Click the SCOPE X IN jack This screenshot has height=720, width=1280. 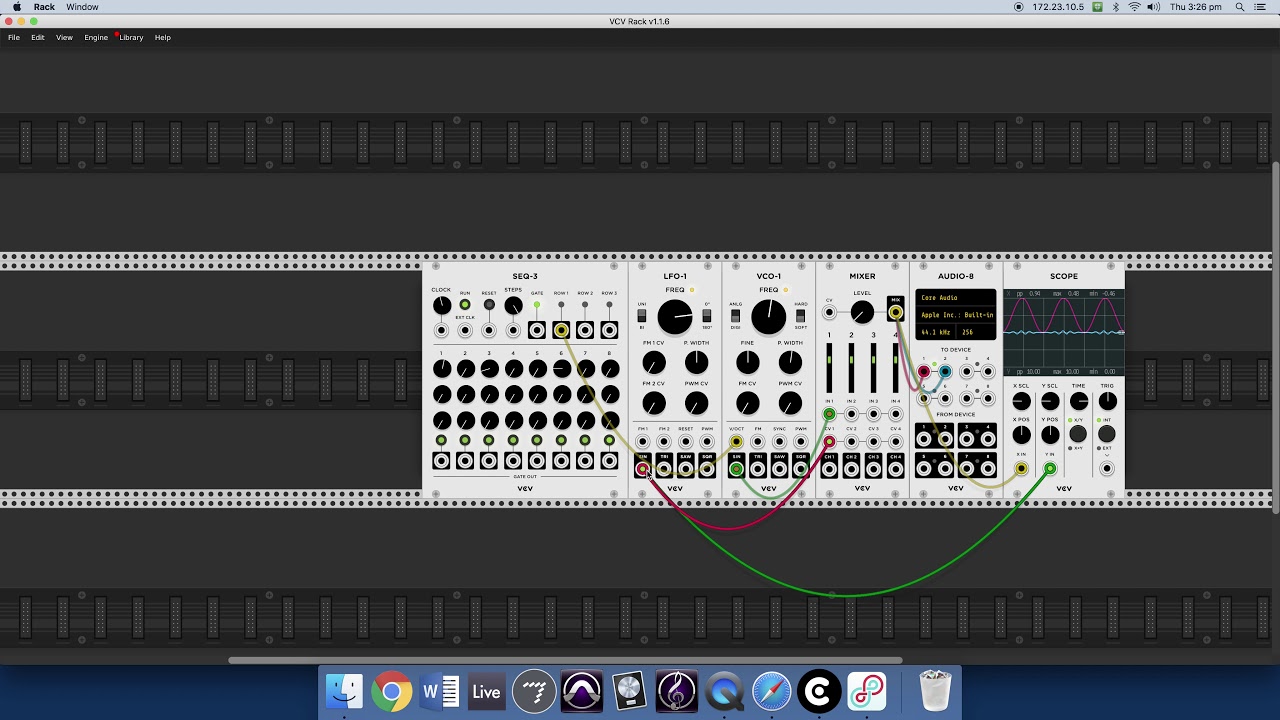[x=1021, y=468]
